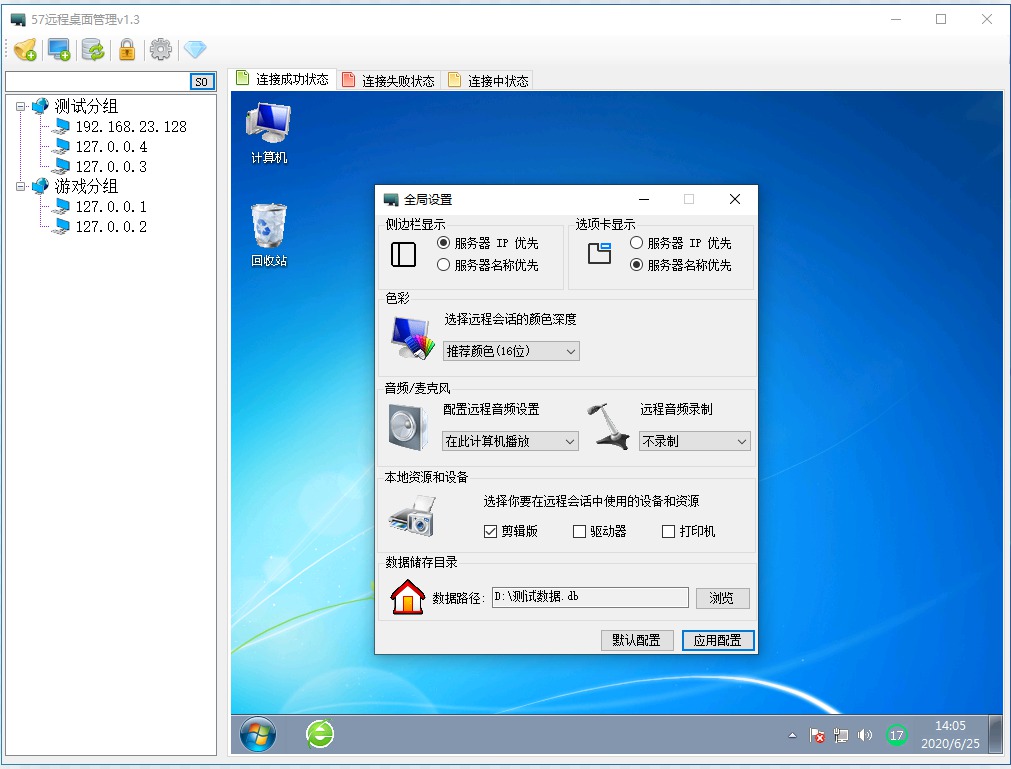Open the 推荐颜色(16位) color depth dropdown
The width and height of the screenshot is (1011, 769).
pyautogui.click(x=511, y=351)
